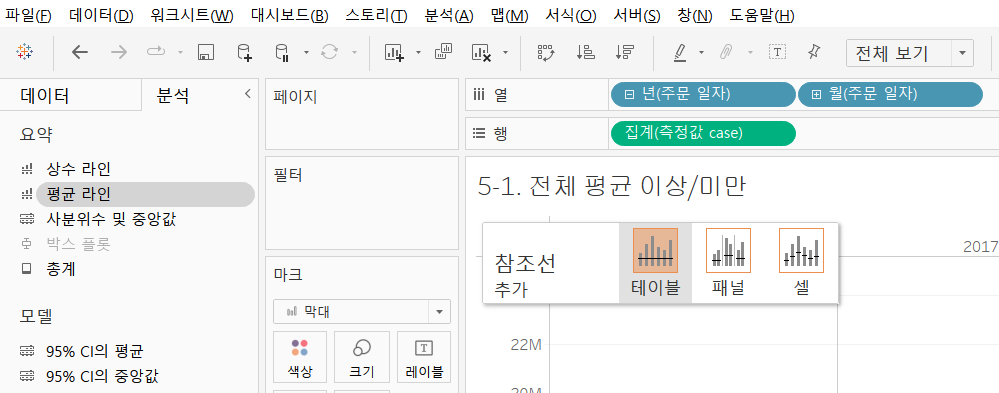The height and width of the screenshot is (393, 999).
Task: Open the new worksheet dropdown arrow
Action: coord(419,52)
